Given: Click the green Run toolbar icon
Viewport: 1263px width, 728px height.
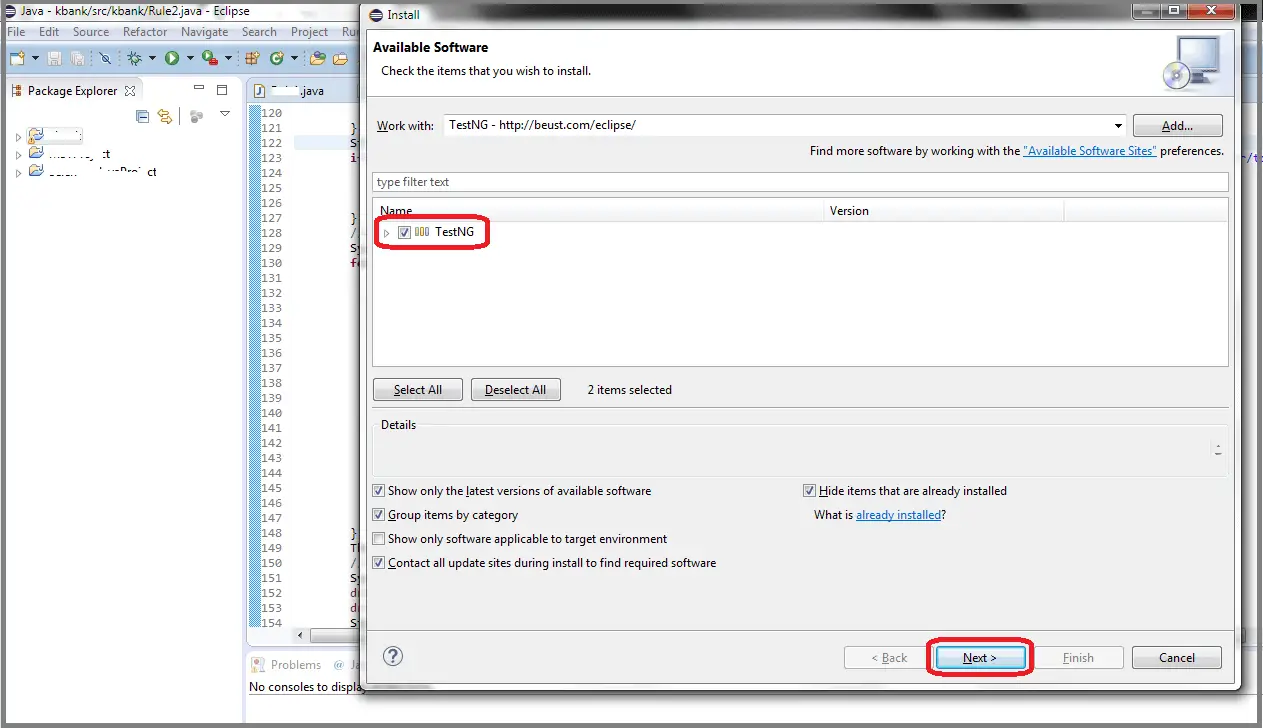Looking at the screenshot, I should (x=172, y=59).
